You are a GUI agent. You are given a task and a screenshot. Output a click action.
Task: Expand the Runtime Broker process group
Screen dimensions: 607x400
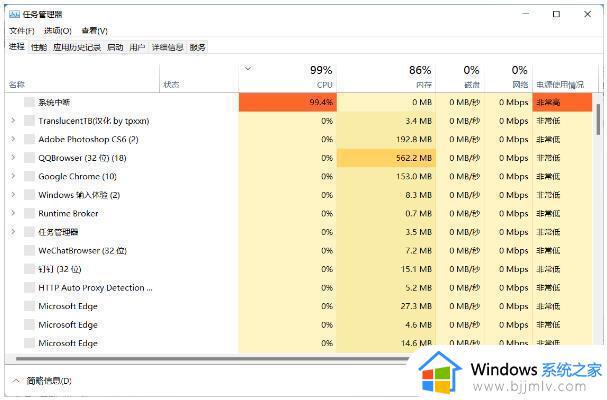pyautogui.click(x=13, y=213)
